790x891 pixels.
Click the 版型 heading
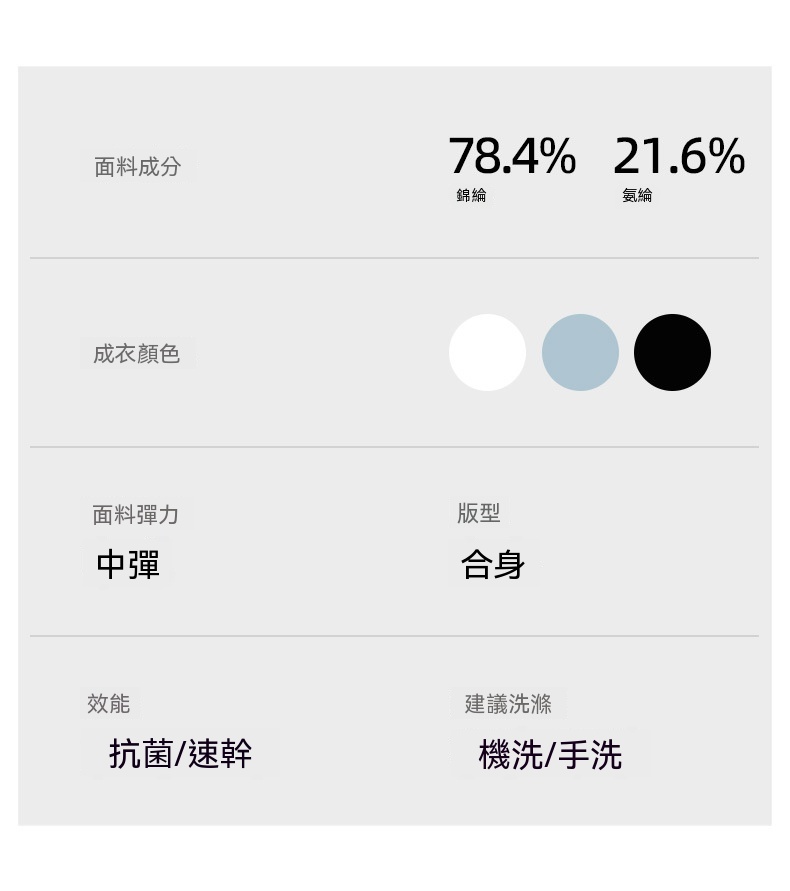[479, 514]
